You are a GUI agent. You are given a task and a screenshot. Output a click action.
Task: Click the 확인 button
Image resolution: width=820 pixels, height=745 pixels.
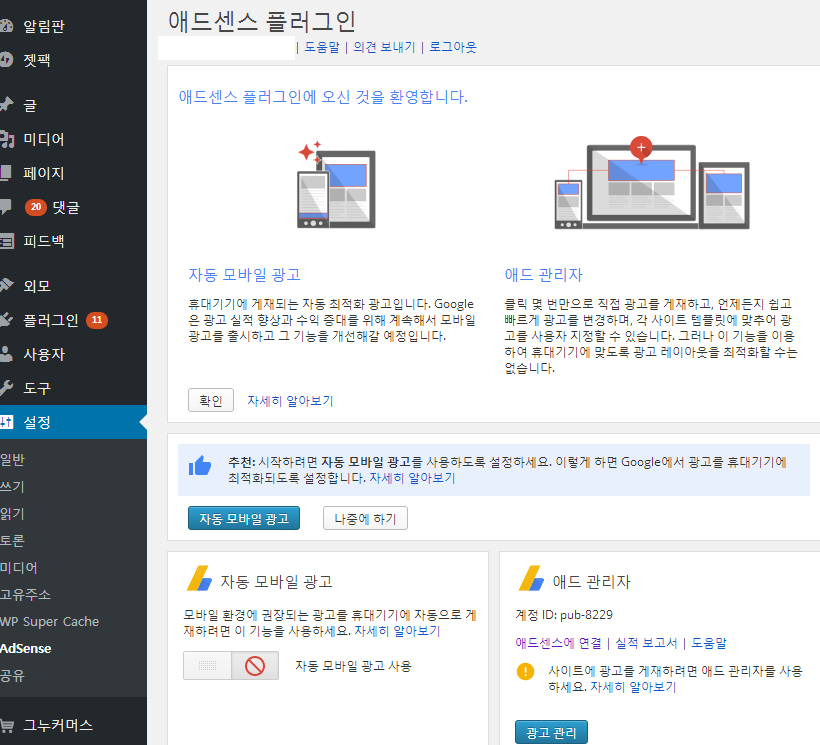pyautogui.click(x=211, y=400)
